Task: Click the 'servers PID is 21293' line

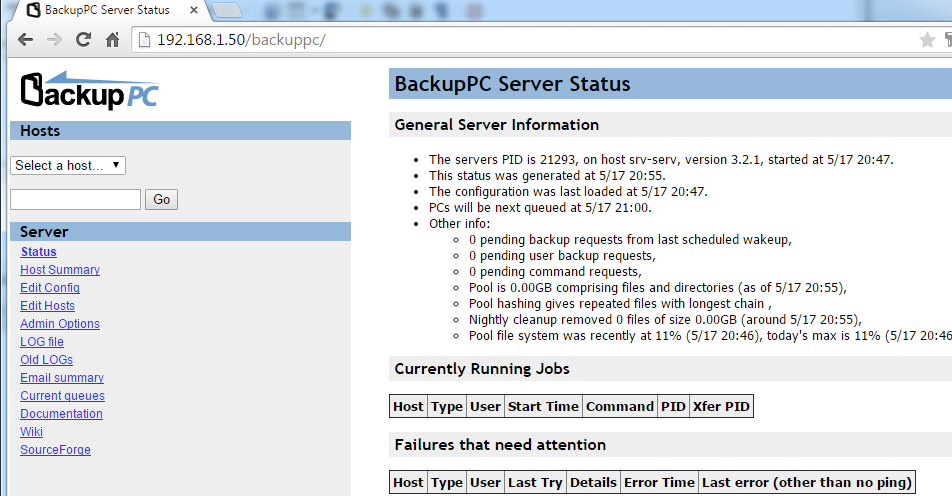Action: 661,160
